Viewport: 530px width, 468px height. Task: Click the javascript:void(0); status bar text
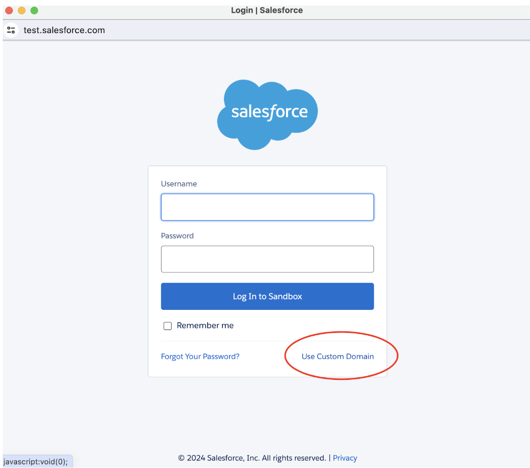(x=35, y=462)
